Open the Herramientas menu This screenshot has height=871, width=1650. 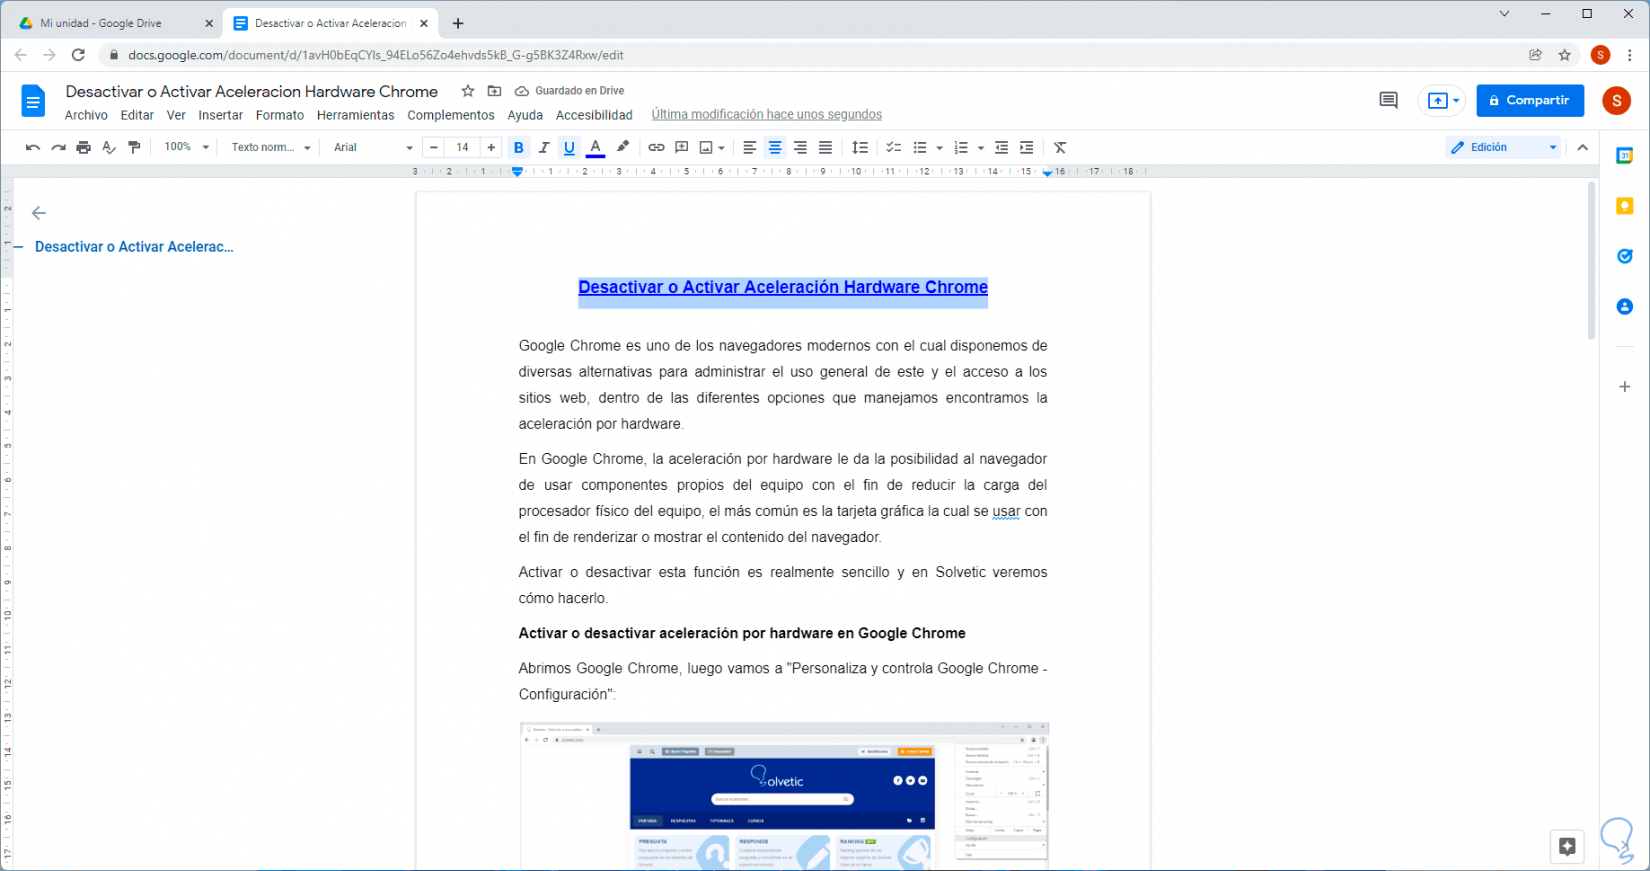355,115
